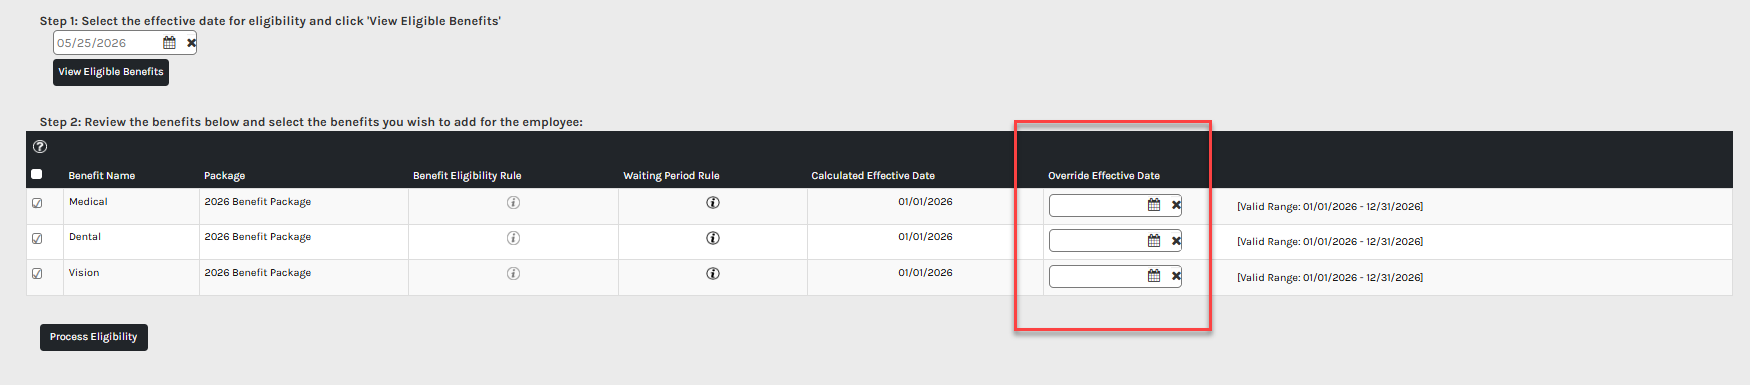1750x385 pixels.
Task: Click the Waiting Period Rule header
Action: (672, 176)
